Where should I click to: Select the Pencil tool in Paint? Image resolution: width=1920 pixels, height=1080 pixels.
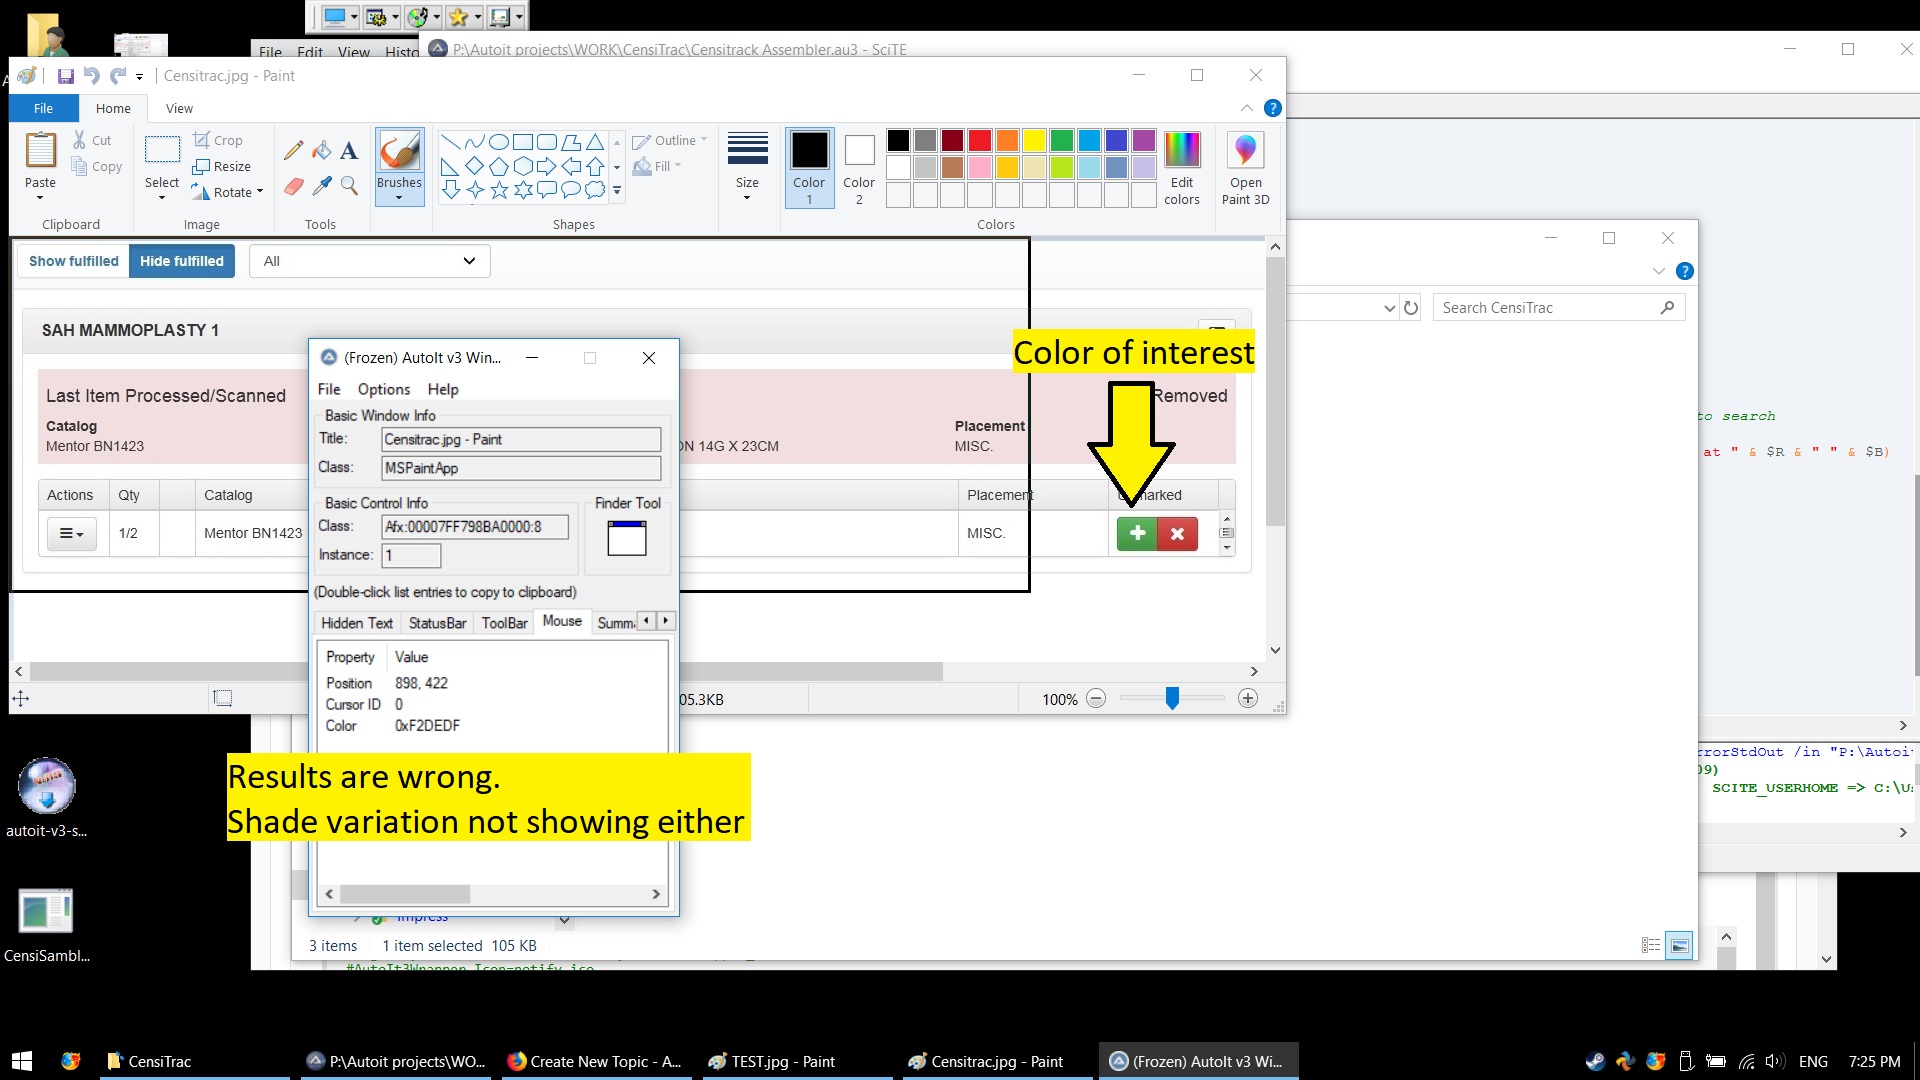point(293,151)
